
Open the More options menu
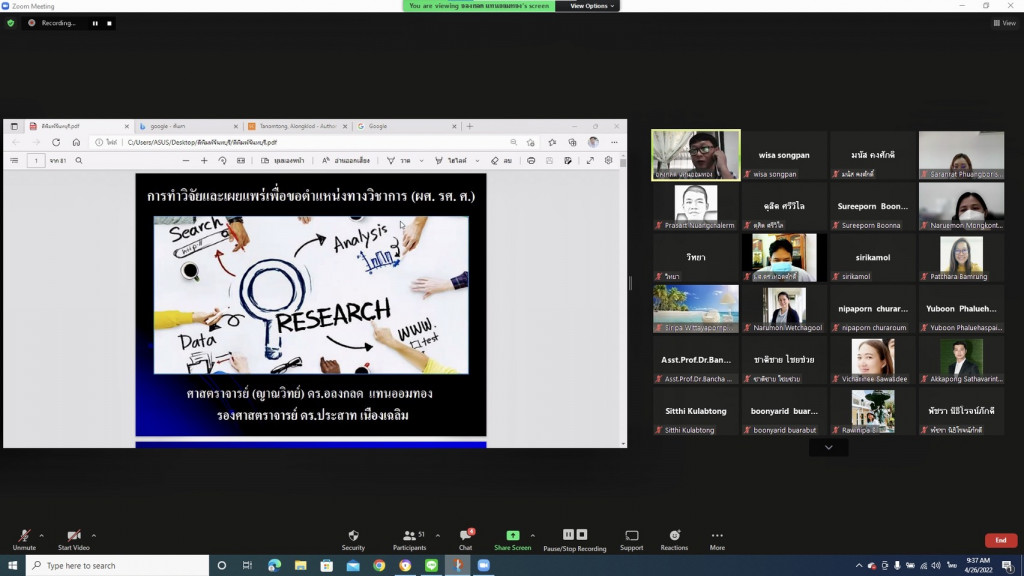pyautogui.click(x=717, y=537)
